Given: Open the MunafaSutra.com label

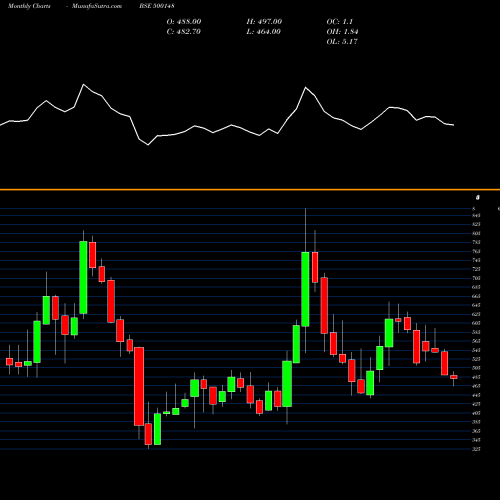Looking at the screenshot, I should pos(97,6).
